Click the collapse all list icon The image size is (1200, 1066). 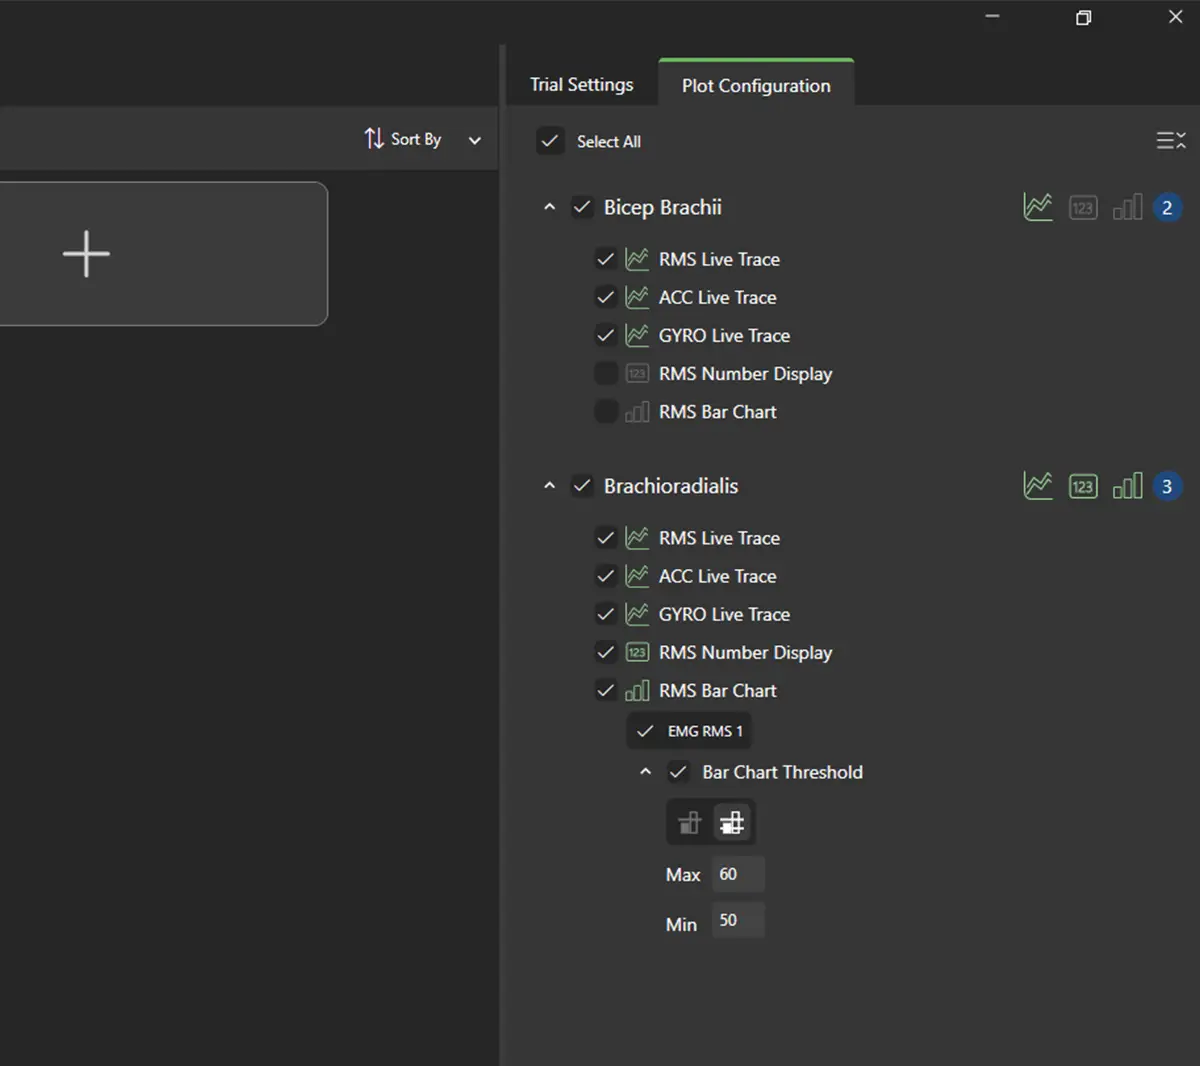coord(1170,141)
